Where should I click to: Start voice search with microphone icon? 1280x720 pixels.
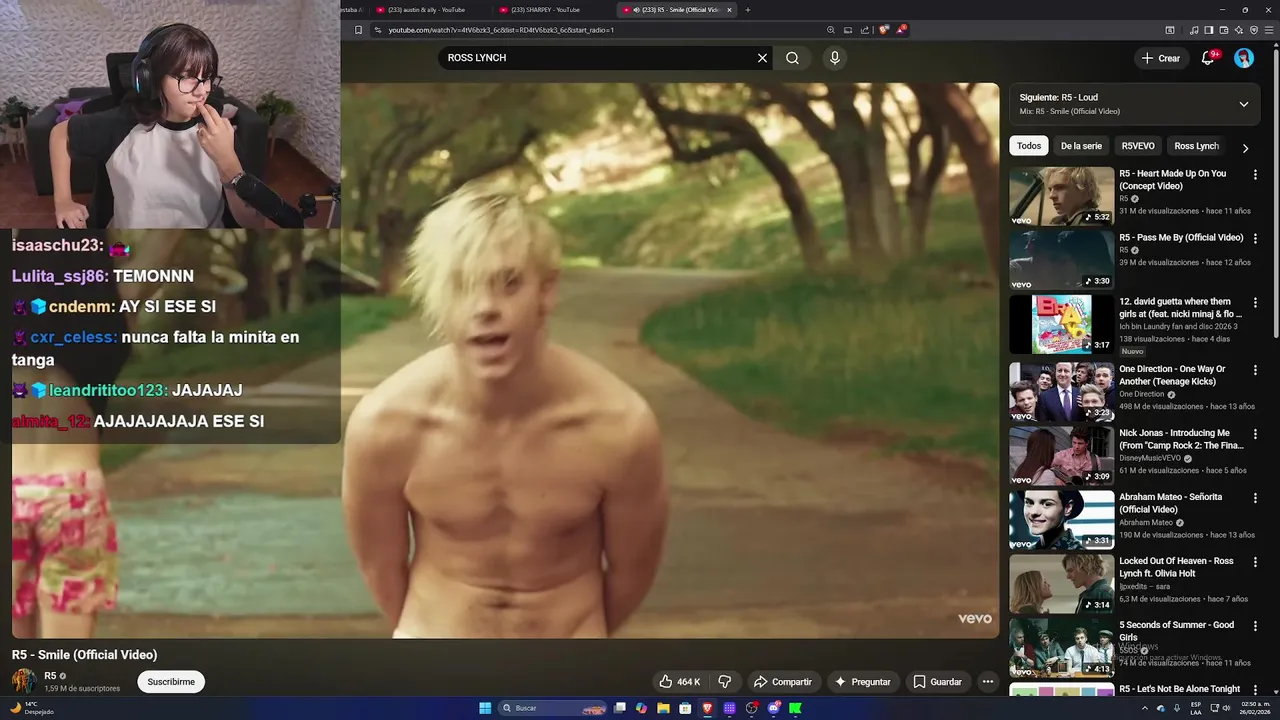coord(835,58)
